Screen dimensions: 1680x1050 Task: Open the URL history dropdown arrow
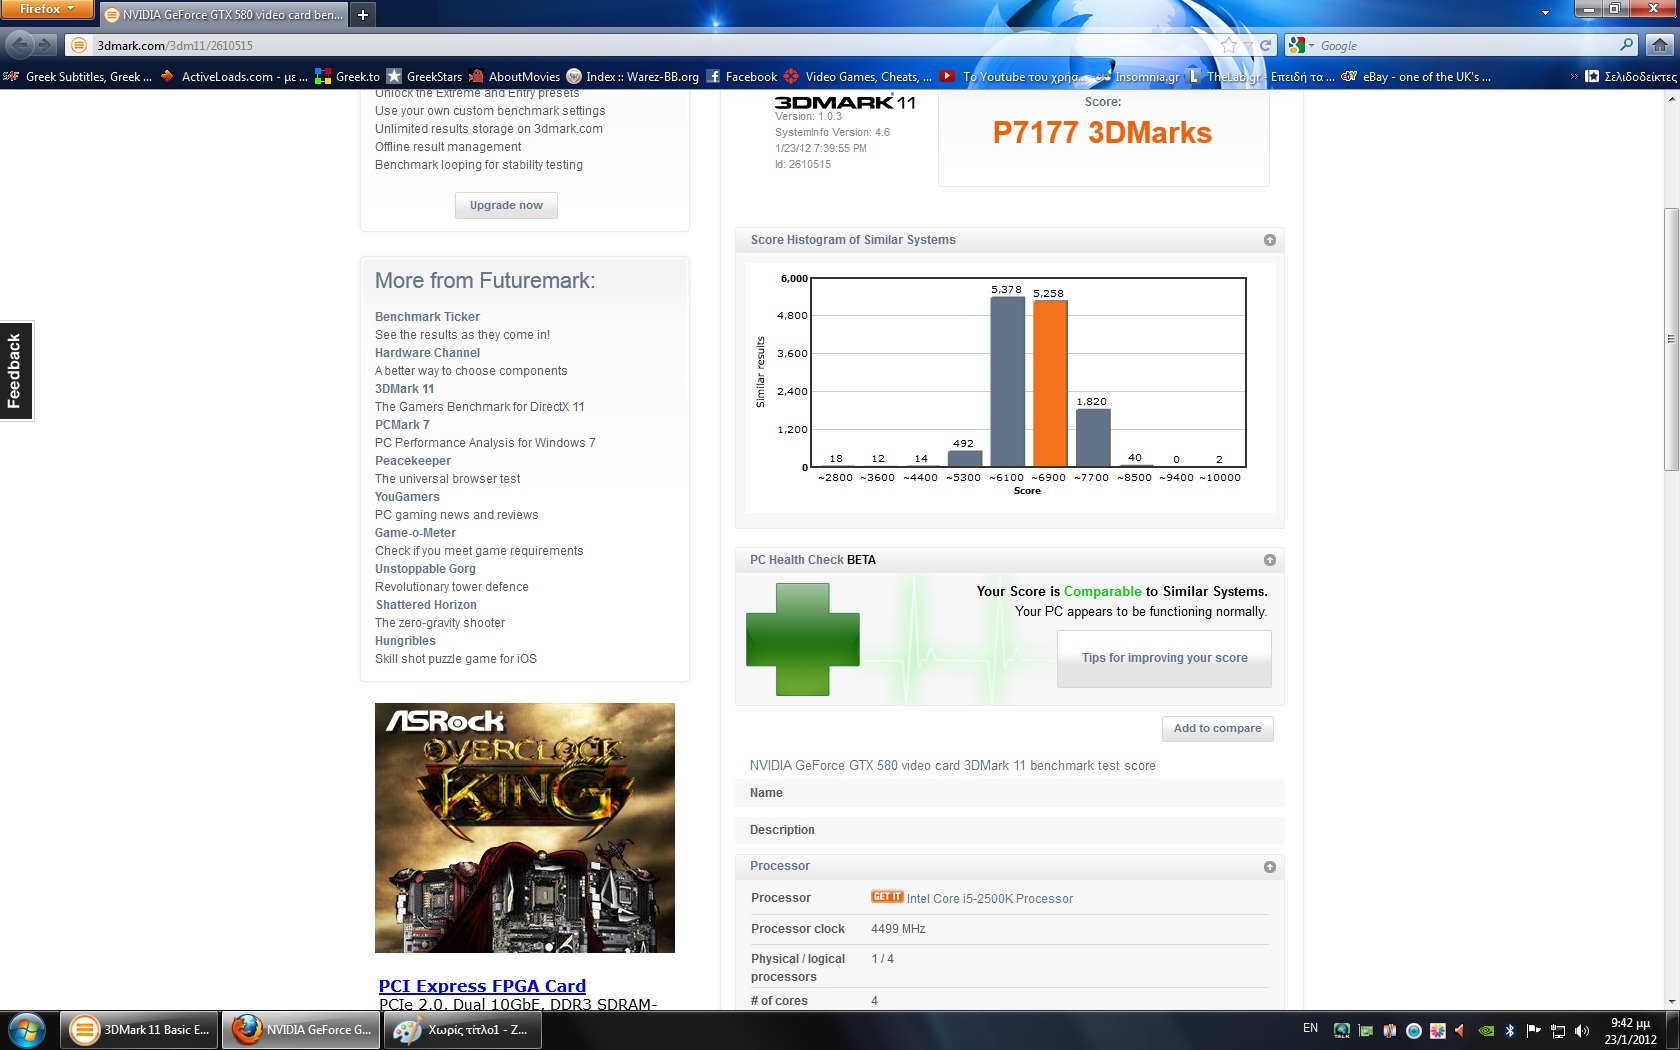pos(1248,45)
